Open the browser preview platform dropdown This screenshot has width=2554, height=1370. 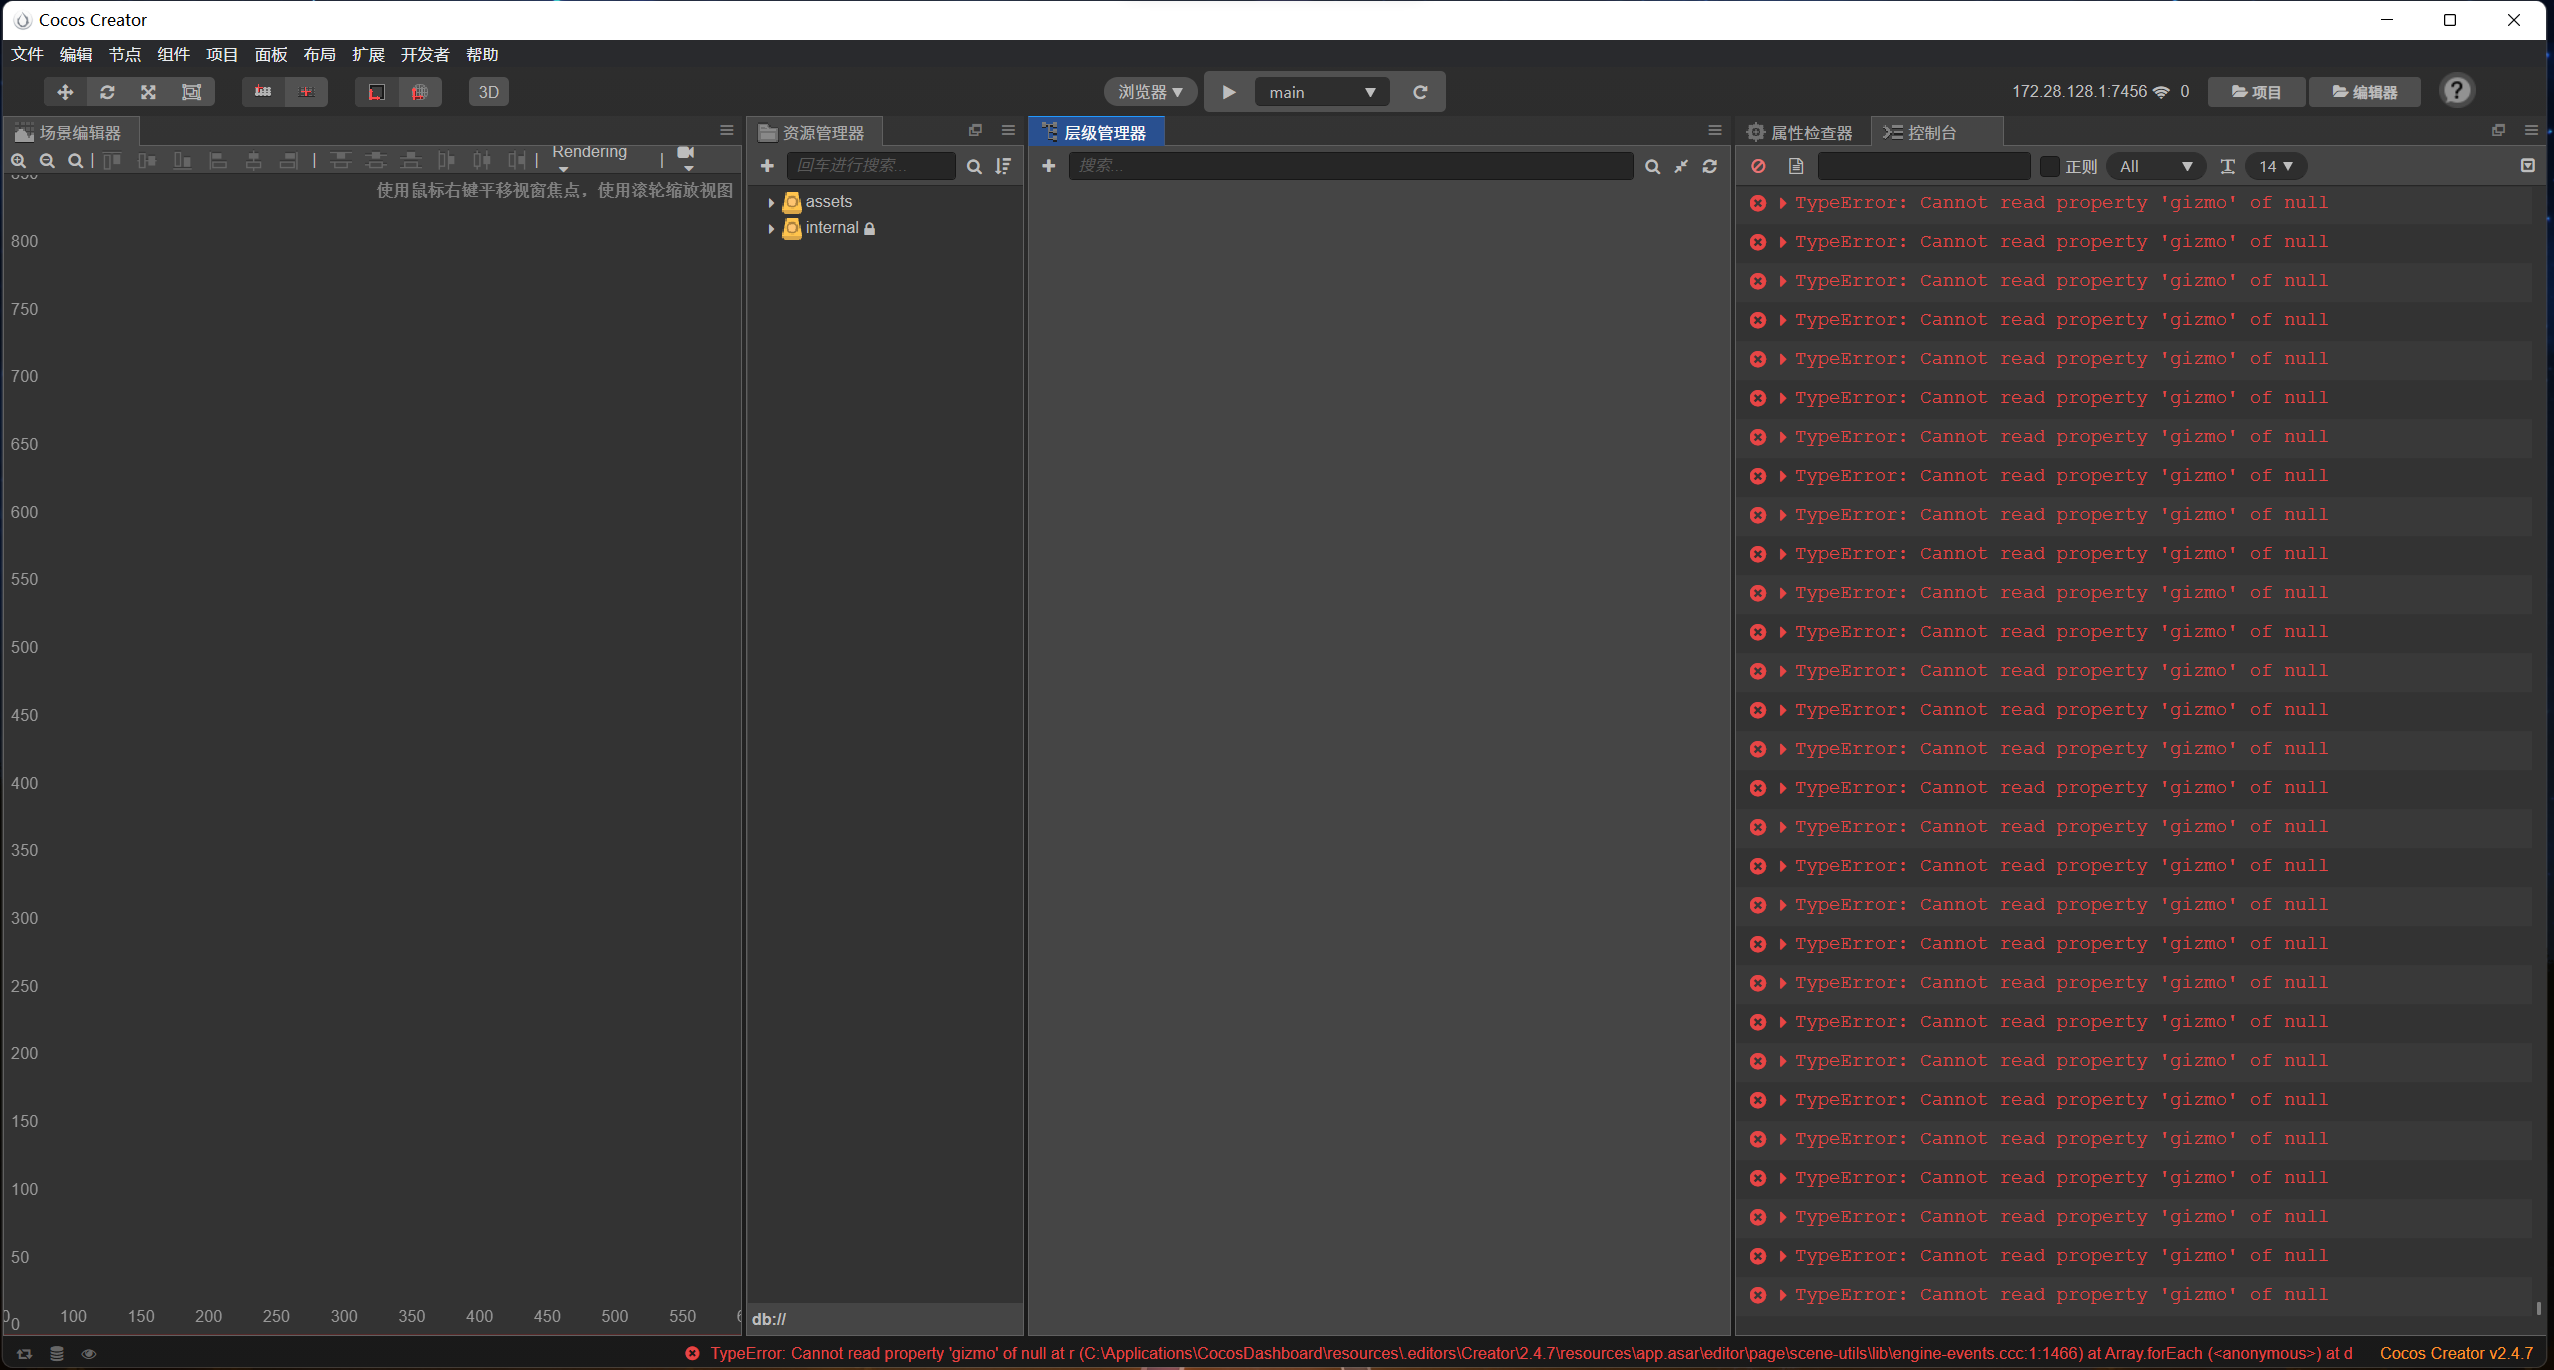[x=1150, y=92]
